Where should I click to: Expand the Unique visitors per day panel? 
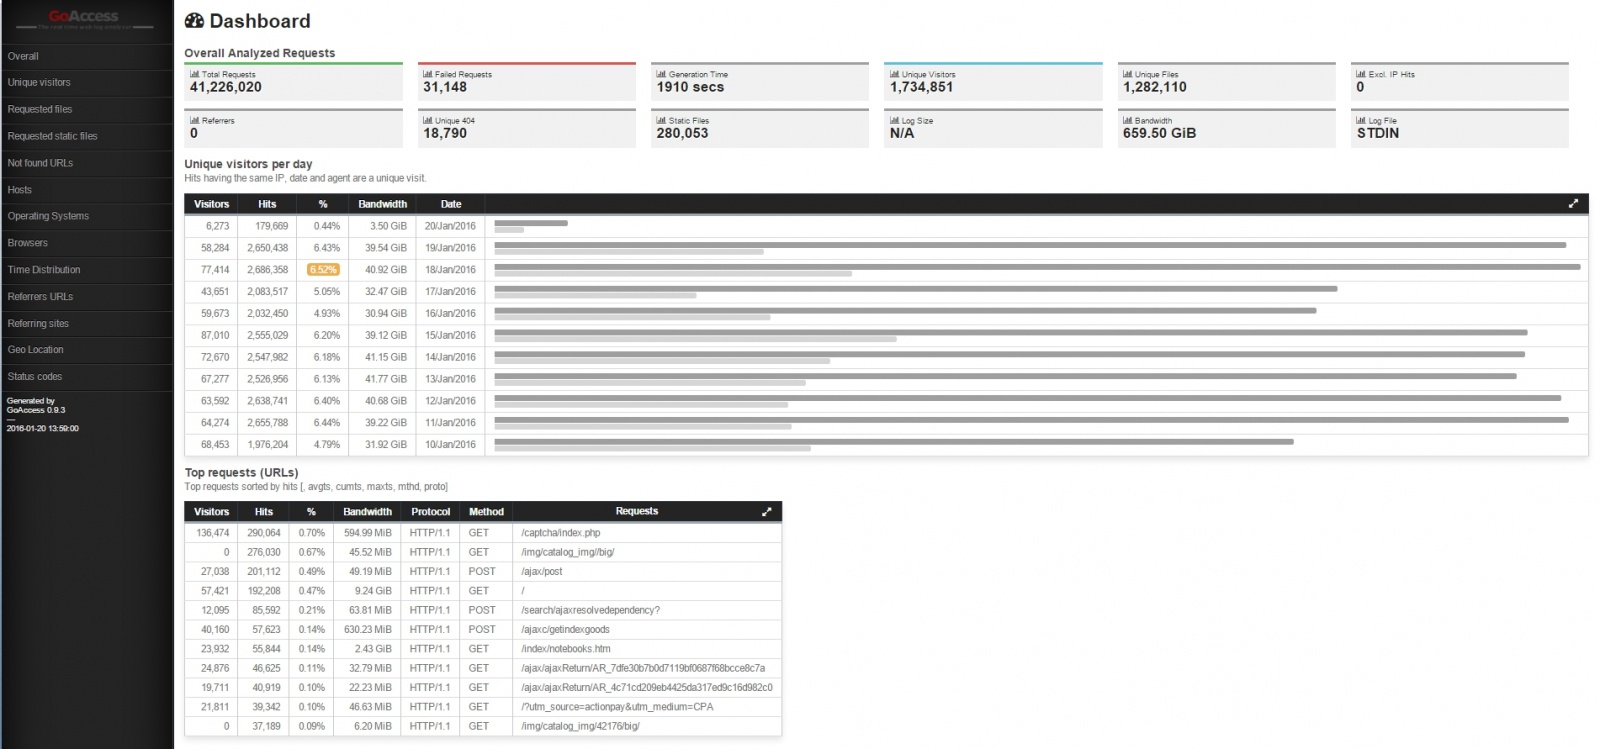1573,204
